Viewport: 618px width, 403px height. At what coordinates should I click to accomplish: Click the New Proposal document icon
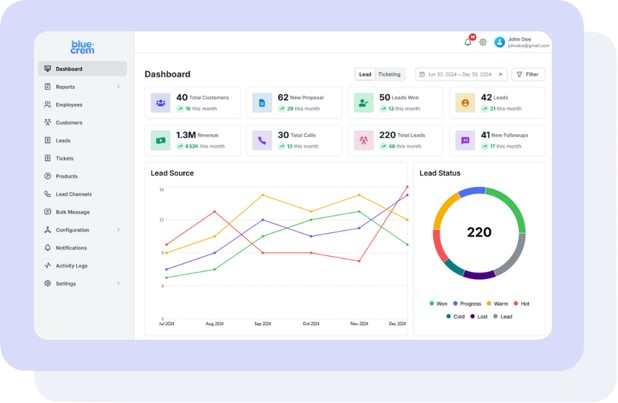tap(262, 102)
